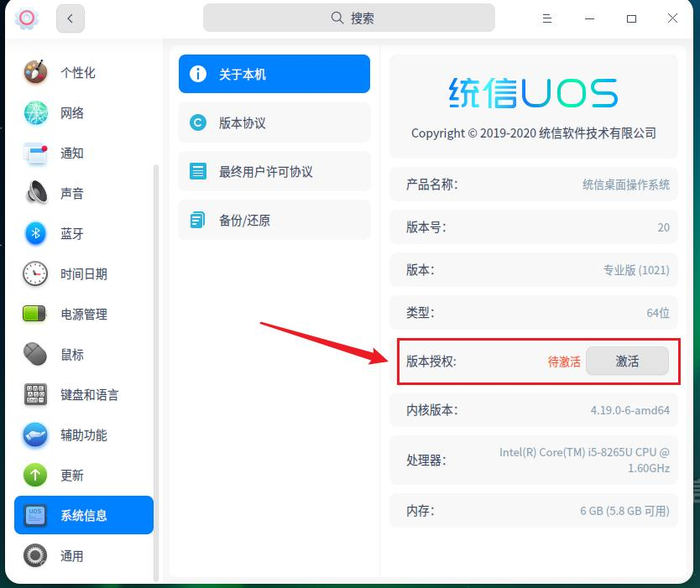Go back with the arrow button
This screenshot has height=588, width=700.
click(70, 18)
